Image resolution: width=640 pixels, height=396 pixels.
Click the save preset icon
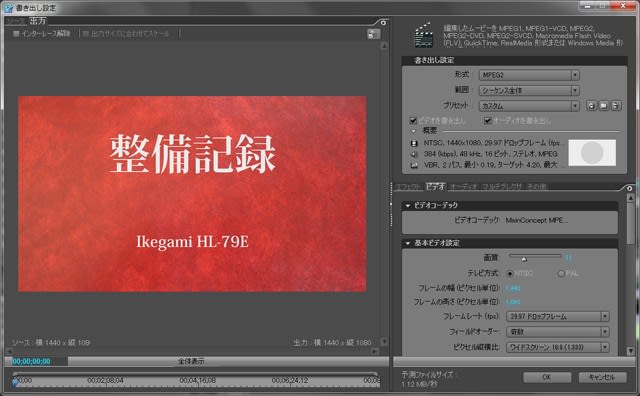591,106
